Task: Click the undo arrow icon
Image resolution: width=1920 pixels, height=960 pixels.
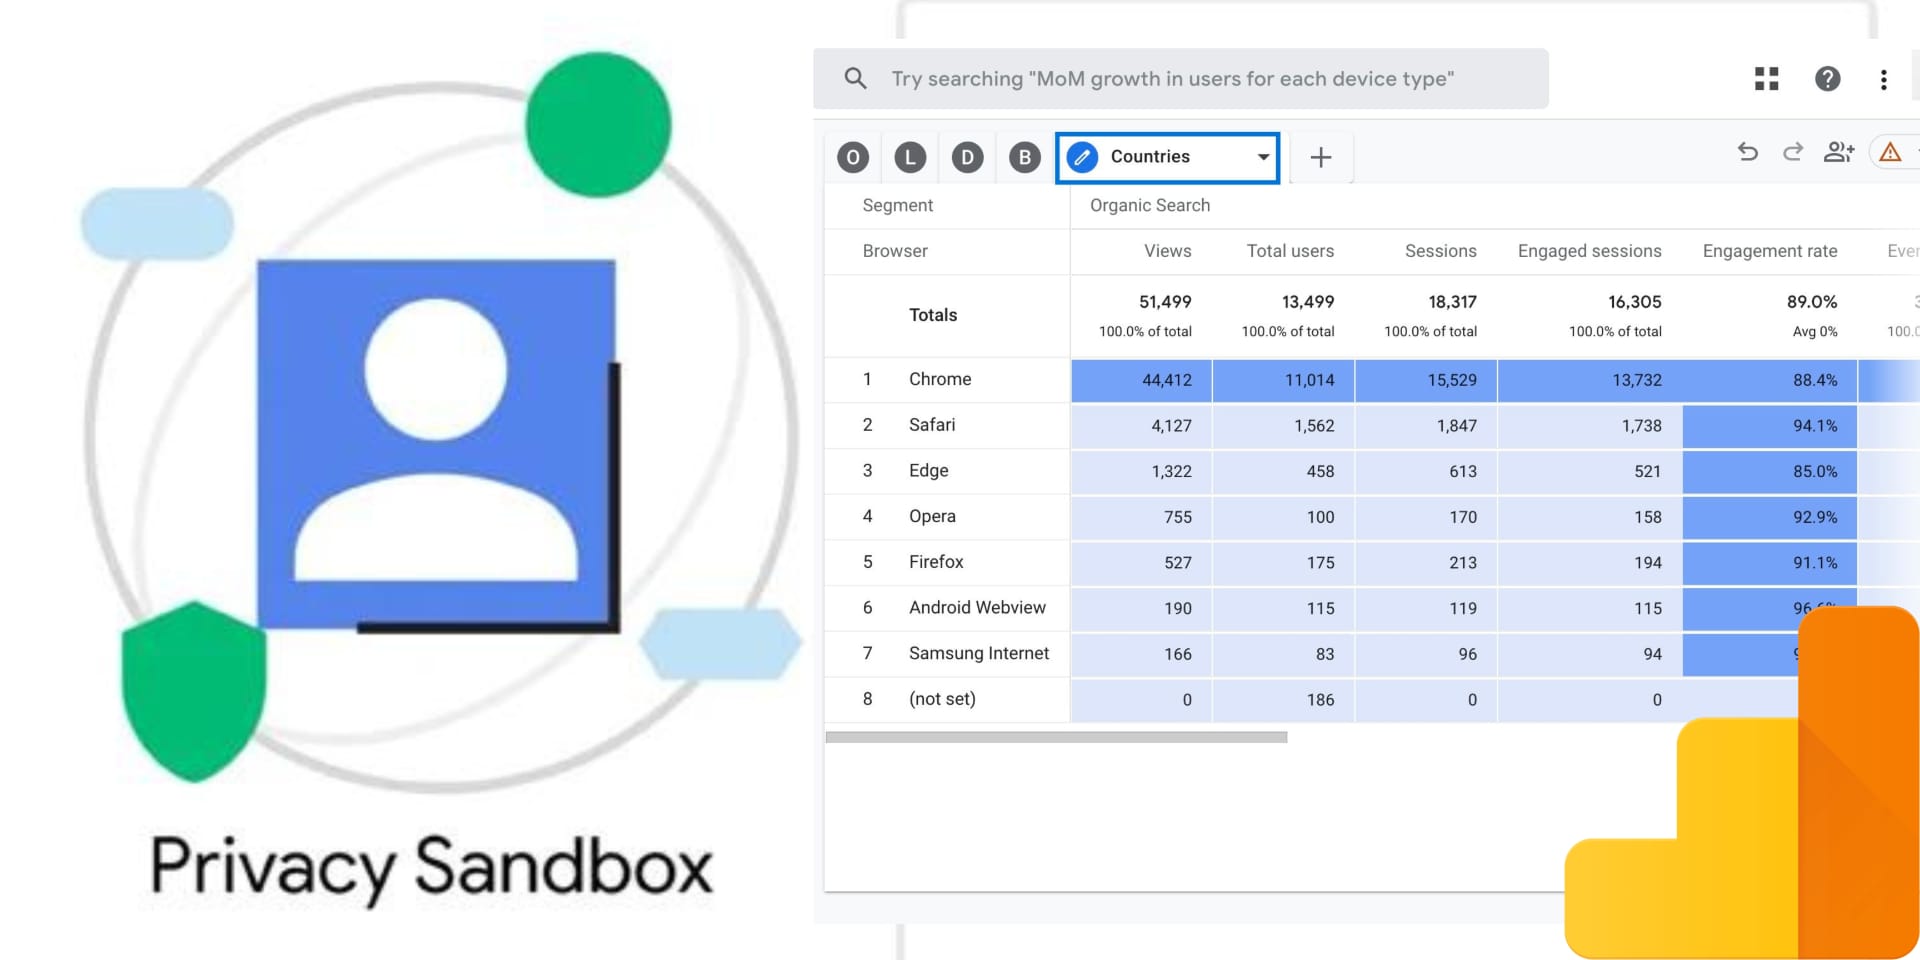Action: point(1747,152)
